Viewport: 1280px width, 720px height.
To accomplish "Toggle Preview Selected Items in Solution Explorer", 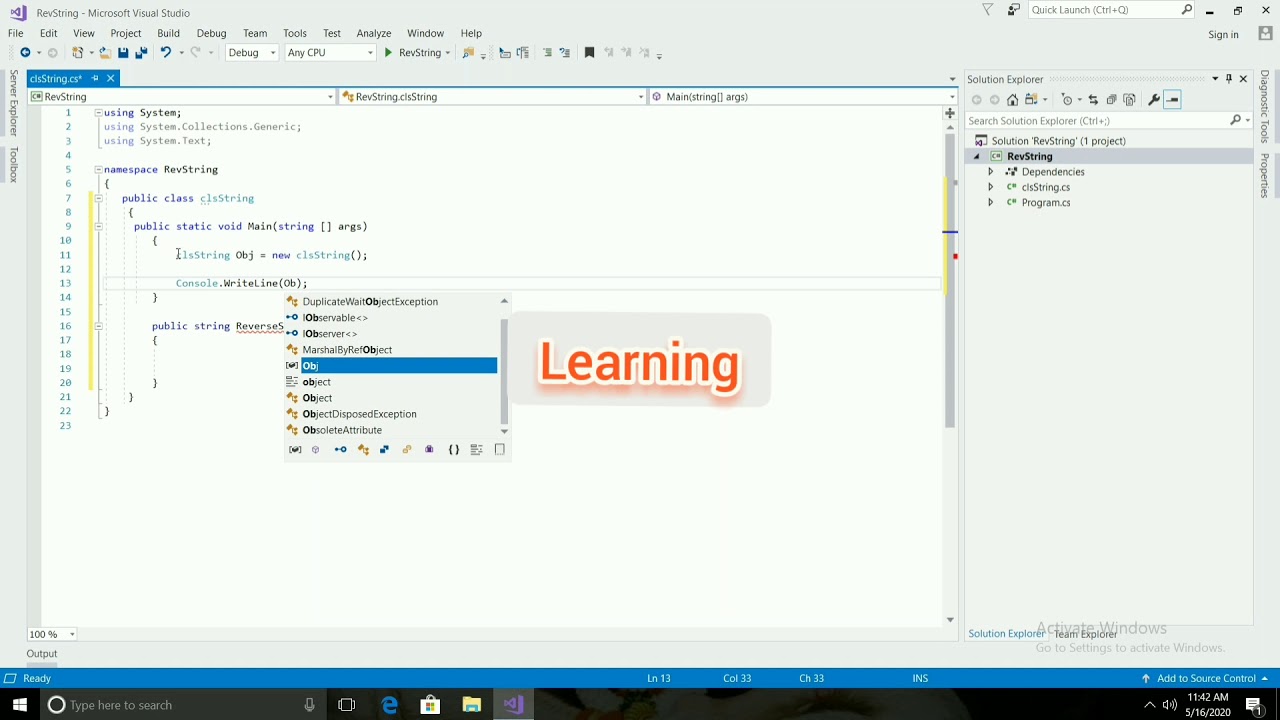I will click(x=1173, y=100).
